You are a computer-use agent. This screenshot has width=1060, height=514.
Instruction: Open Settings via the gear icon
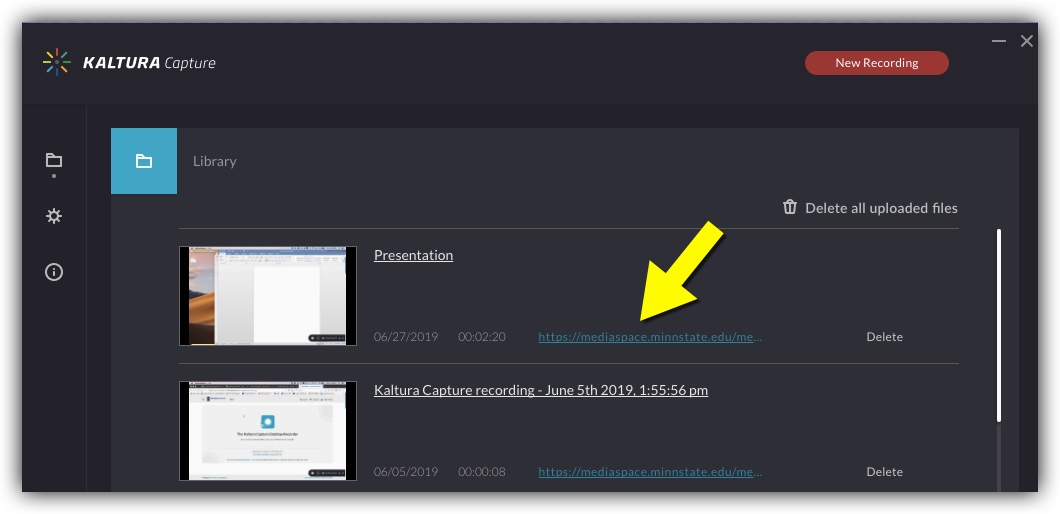(54, 216)
